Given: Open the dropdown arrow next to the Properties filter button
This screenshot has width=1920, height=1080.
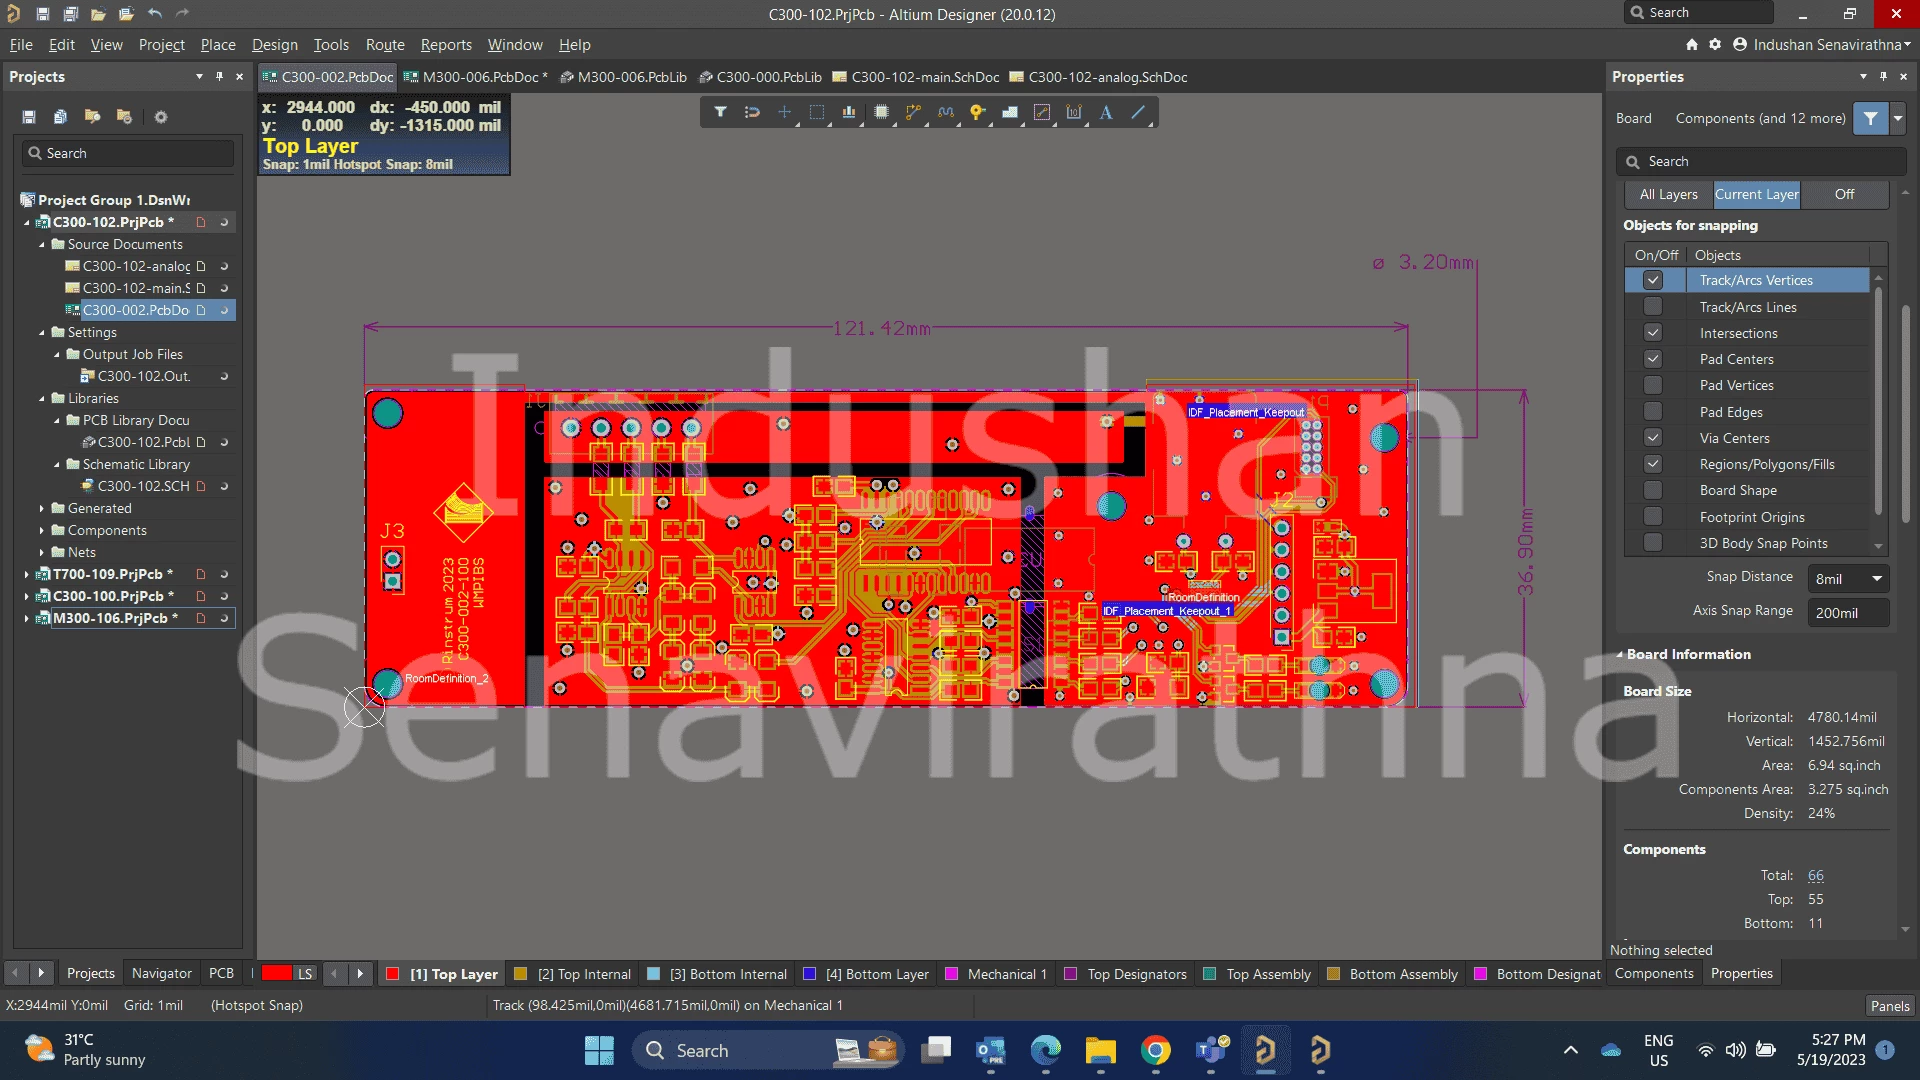Looking at the screenshot, I should point(1897,118).
